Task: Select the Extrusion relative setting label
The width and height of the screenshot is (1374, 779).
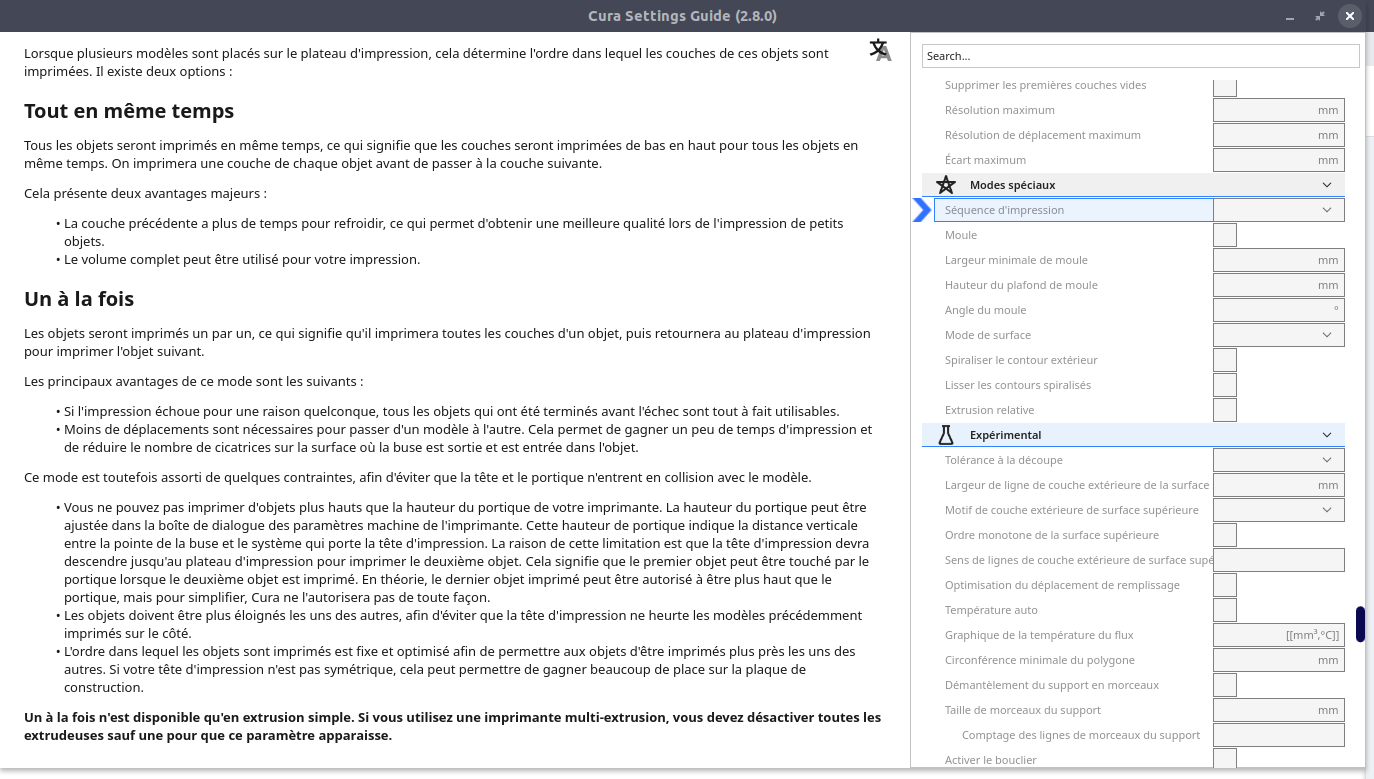Action: coord(990,410)
